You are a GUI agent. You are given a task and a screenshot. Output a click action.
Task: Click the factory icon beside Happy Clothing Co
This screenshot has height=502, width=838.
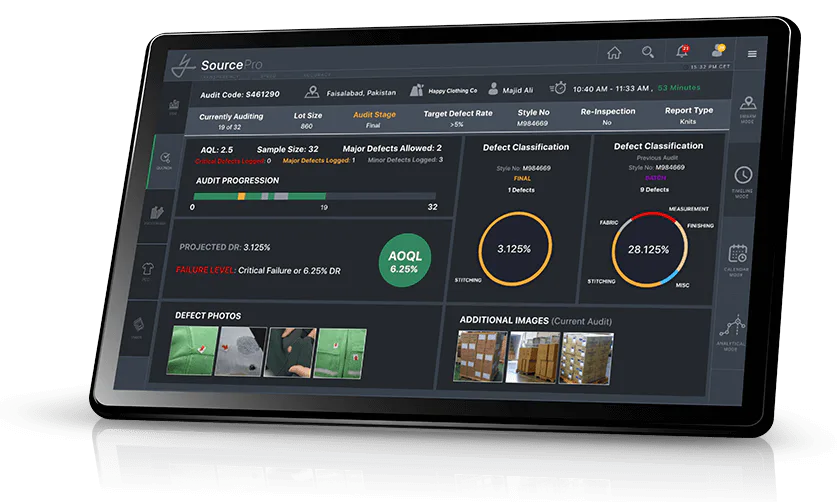point(417,90)
